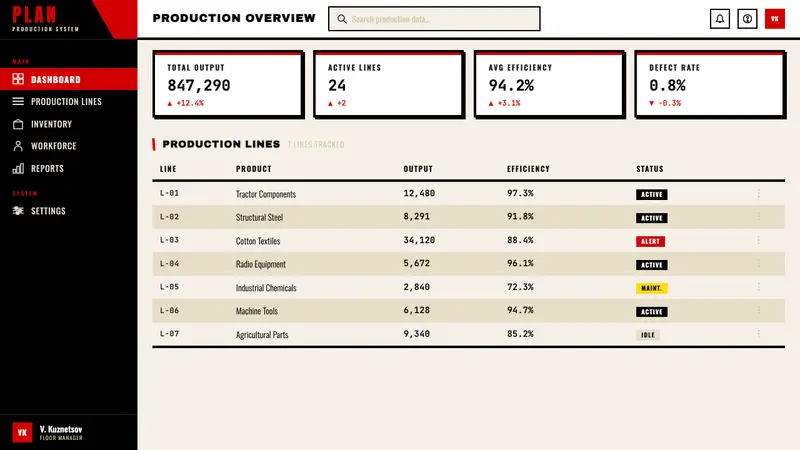Open row menu for L-04 Radio Equipment

tap(759, 264)
